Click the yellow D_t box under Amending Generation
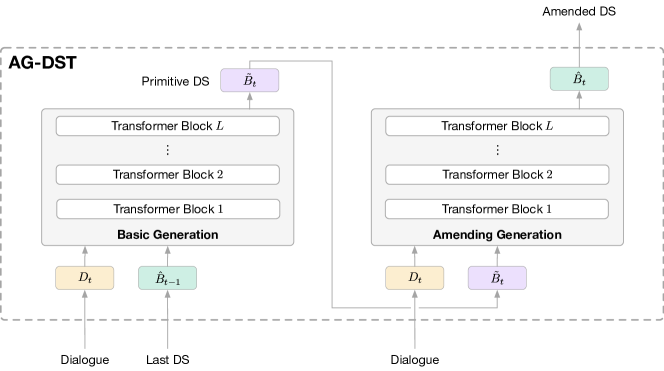664x371 pixels. pos(415,278)
